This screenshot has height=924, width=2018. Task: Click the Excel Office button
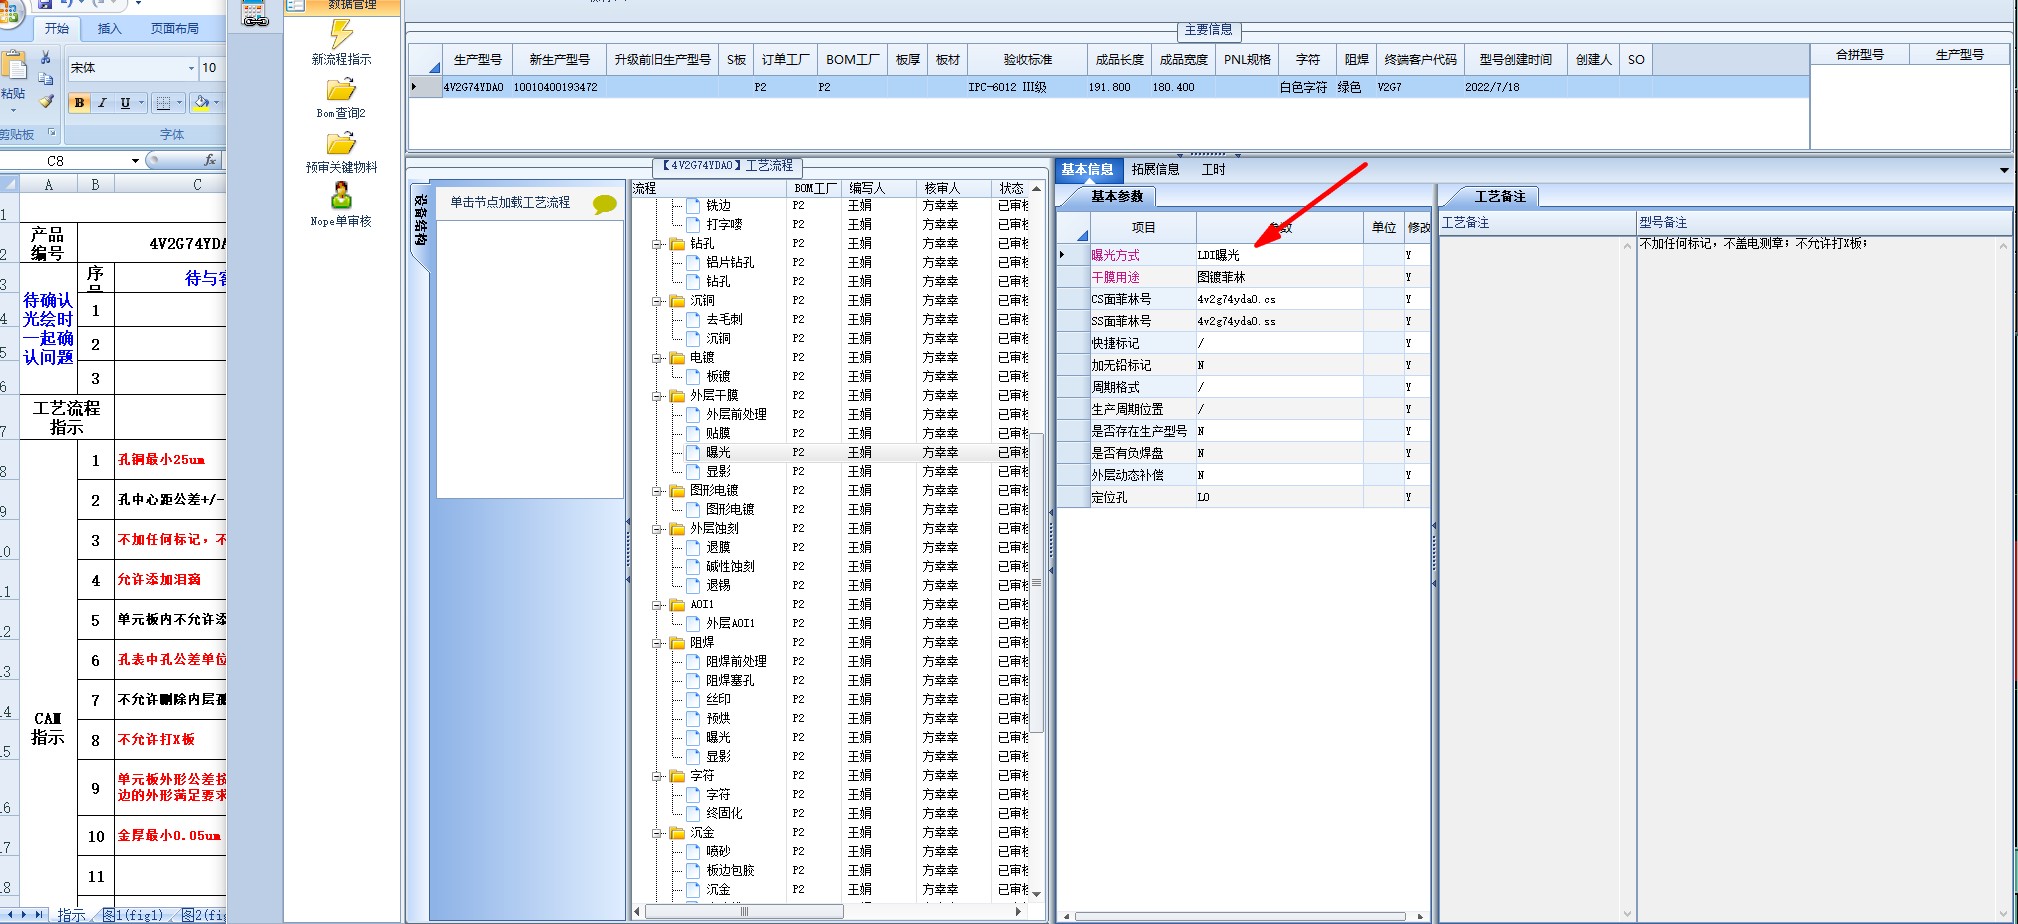[10, 12]
